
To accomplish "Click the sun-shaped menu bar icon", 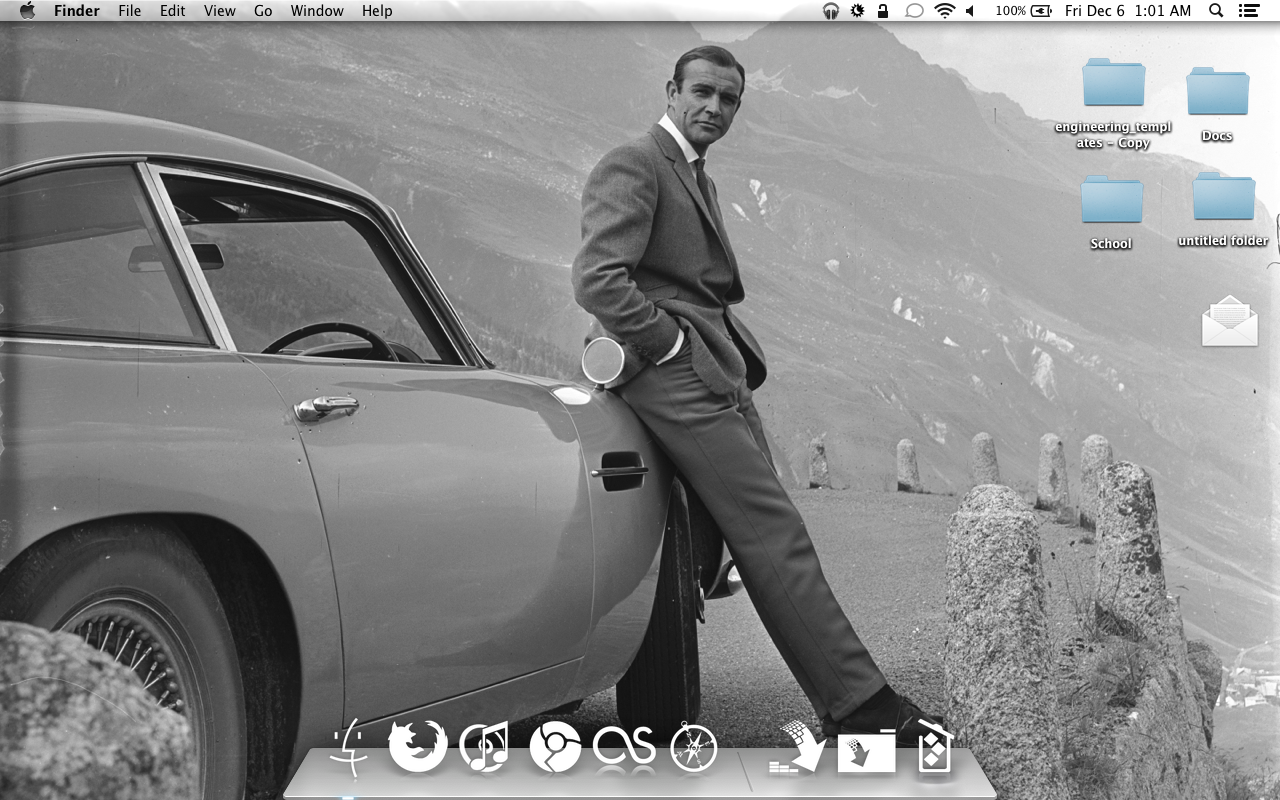I will pyautogui.click(x=857, y=11).
